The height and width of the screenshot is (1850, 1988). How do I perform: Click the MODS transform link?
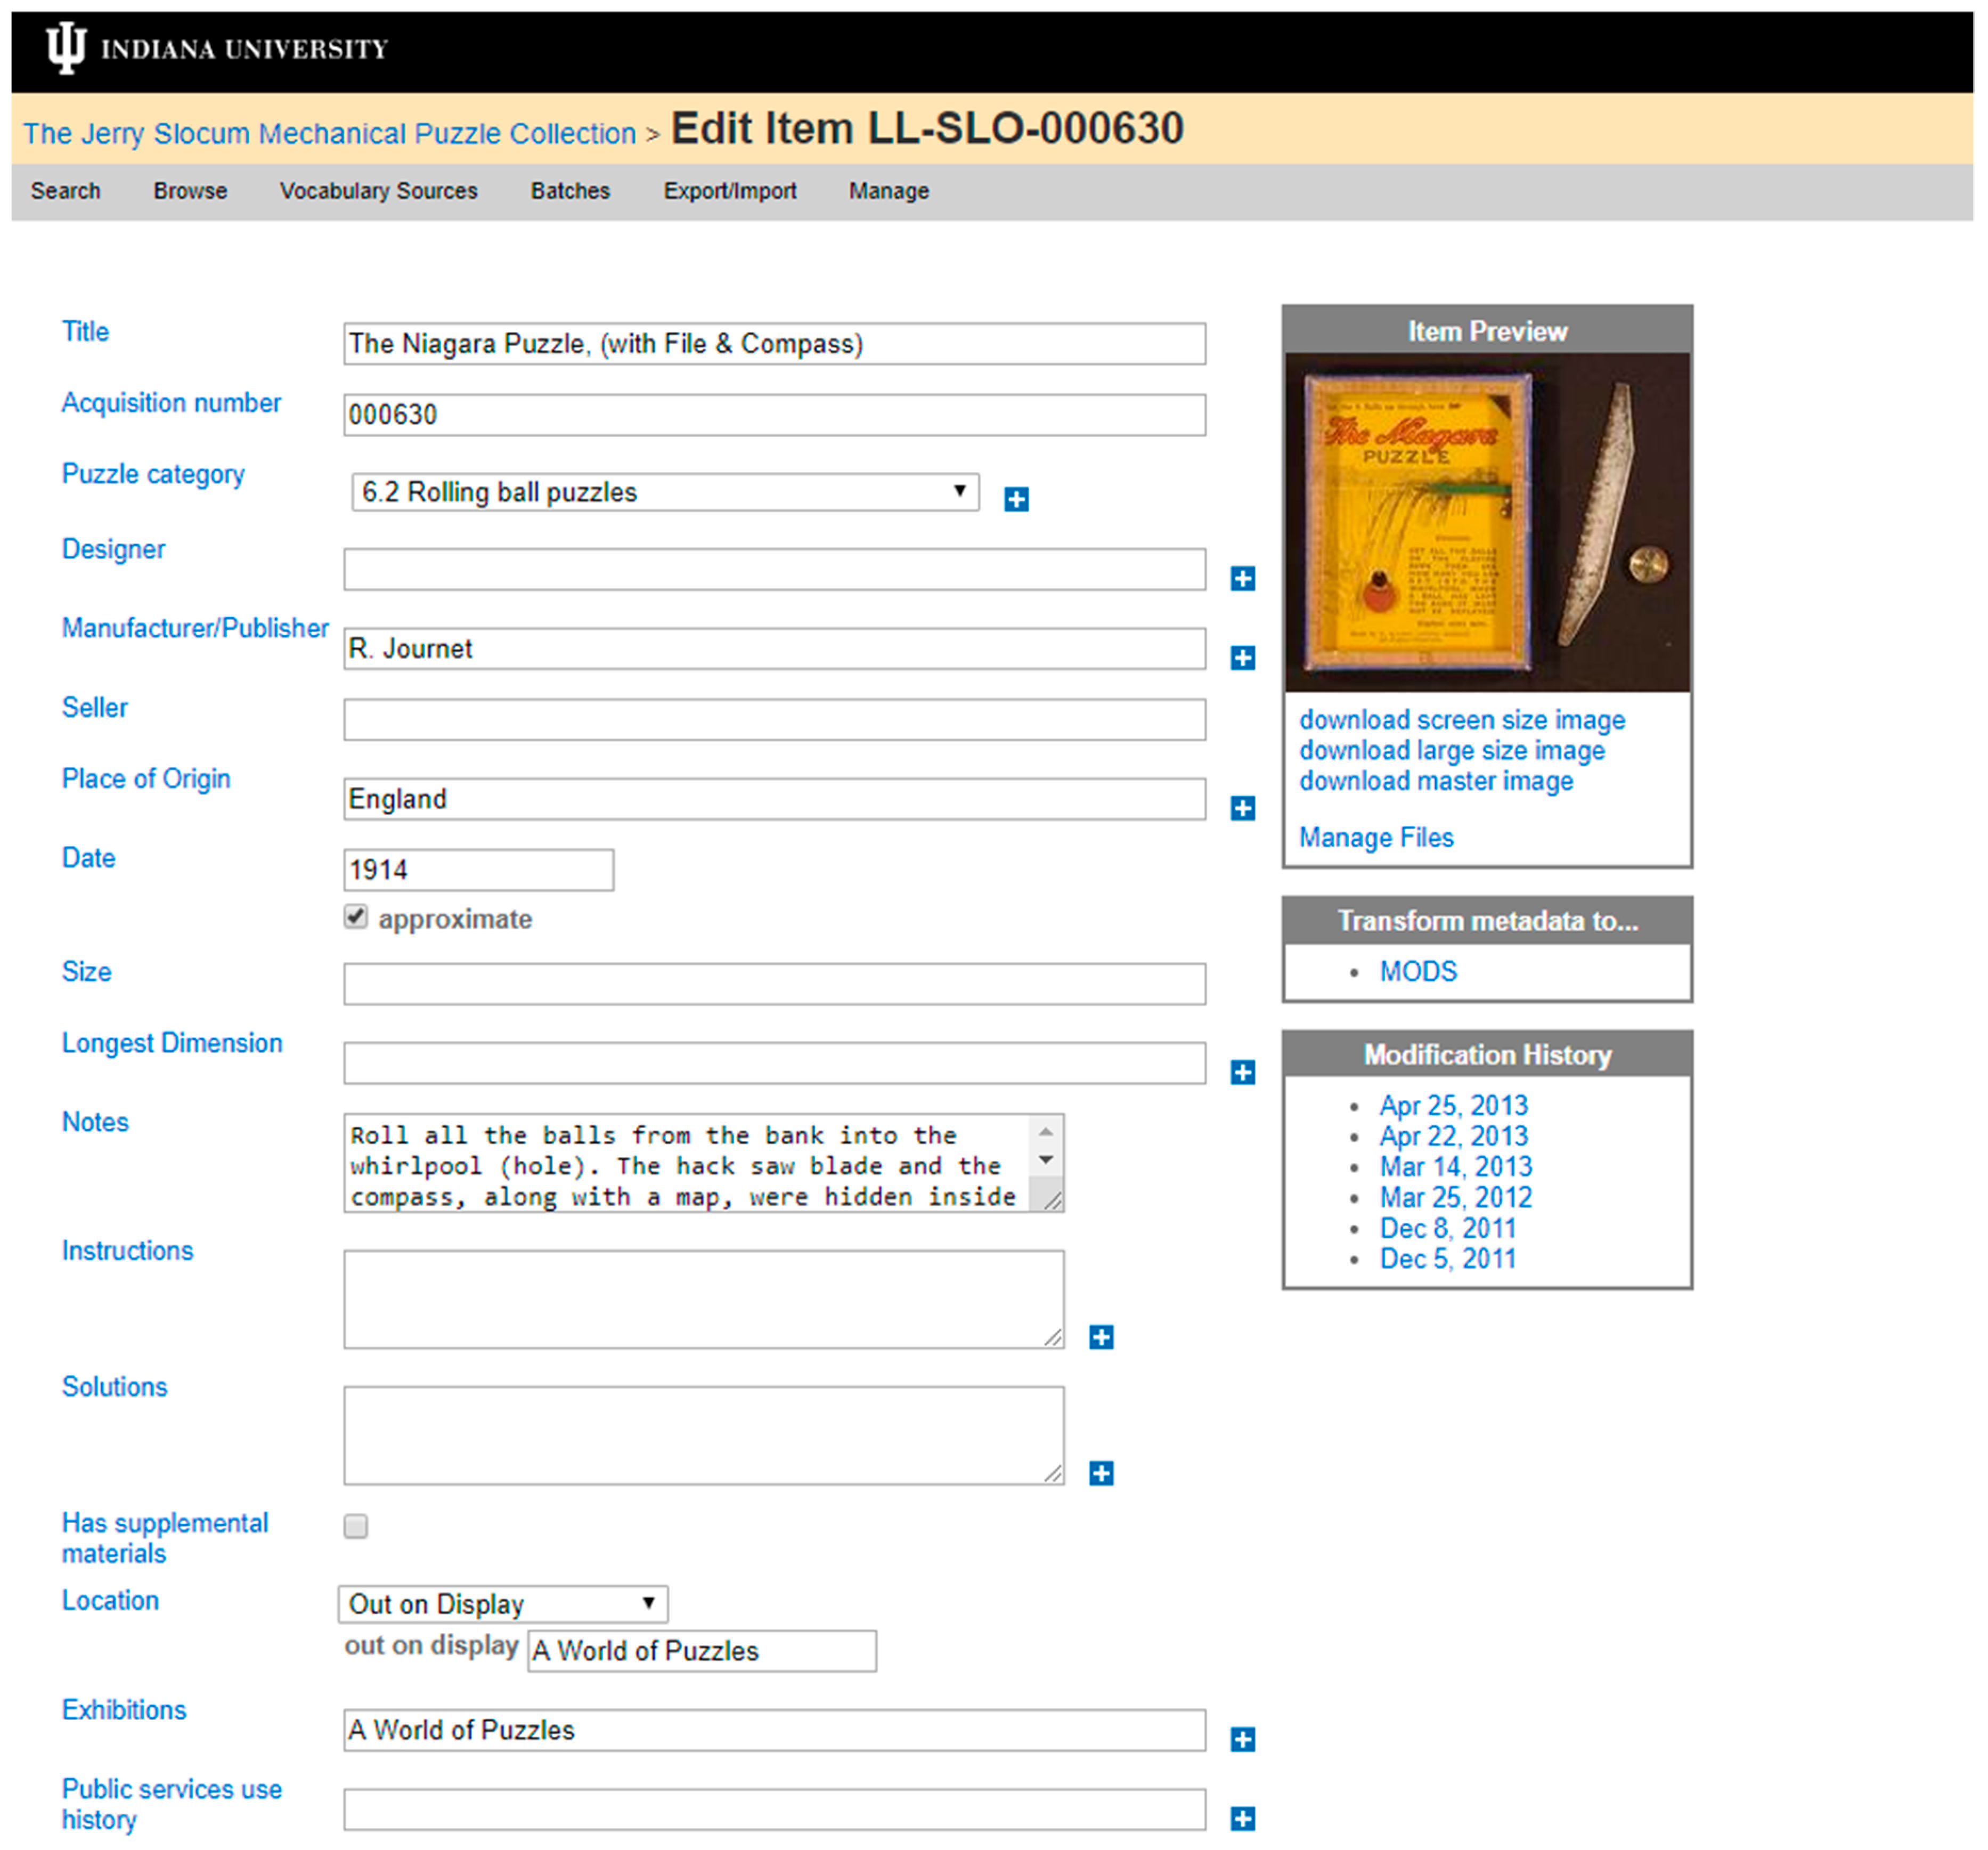(1417, 971)
